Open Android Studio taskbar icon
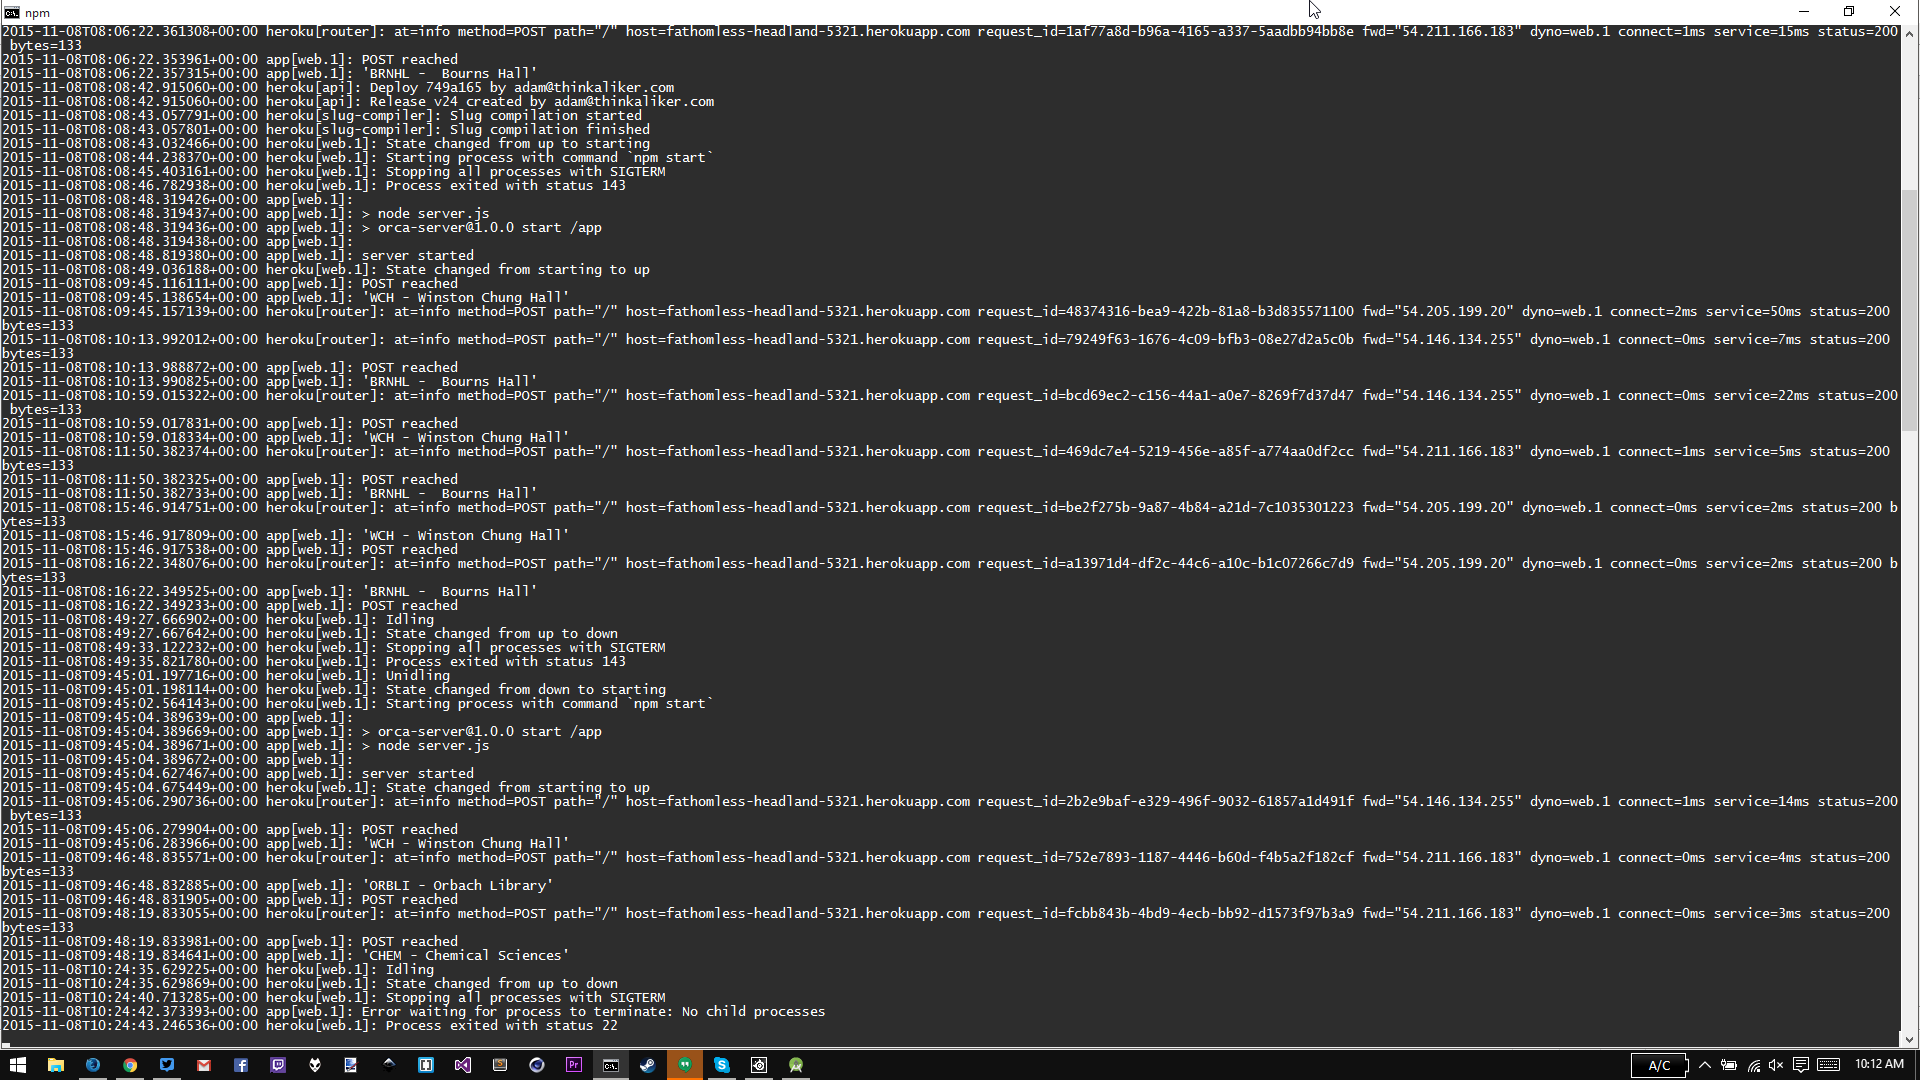 (x=796, y=1065)
